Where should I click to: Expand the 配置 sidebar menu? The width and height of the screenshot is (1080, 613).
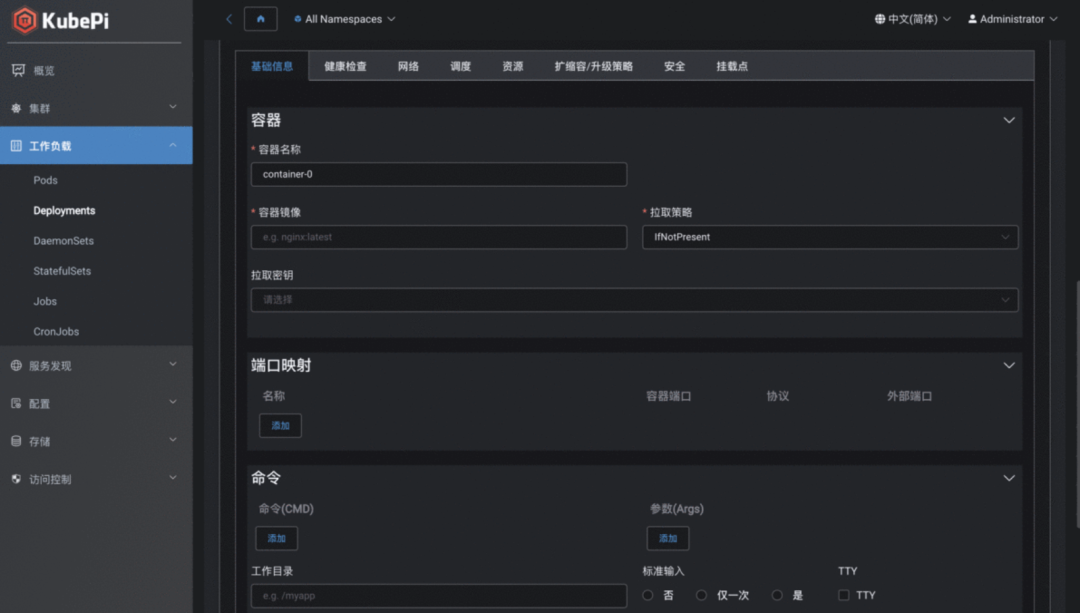173,402
